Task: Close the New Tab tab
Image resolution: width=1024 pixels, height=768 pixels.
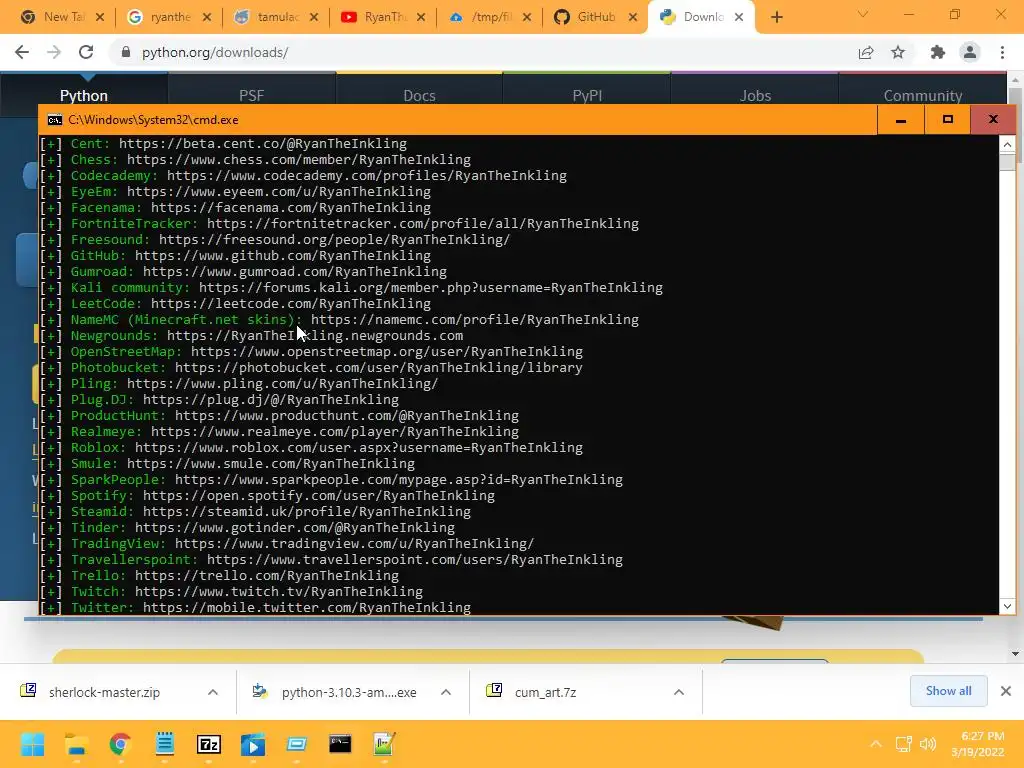Action: (x=100, y=17)
